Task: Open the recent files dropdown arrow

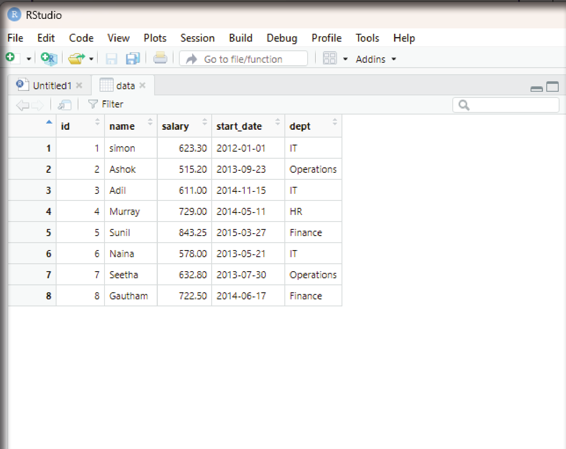Action: pyautogui.click(x=91, y=59)
